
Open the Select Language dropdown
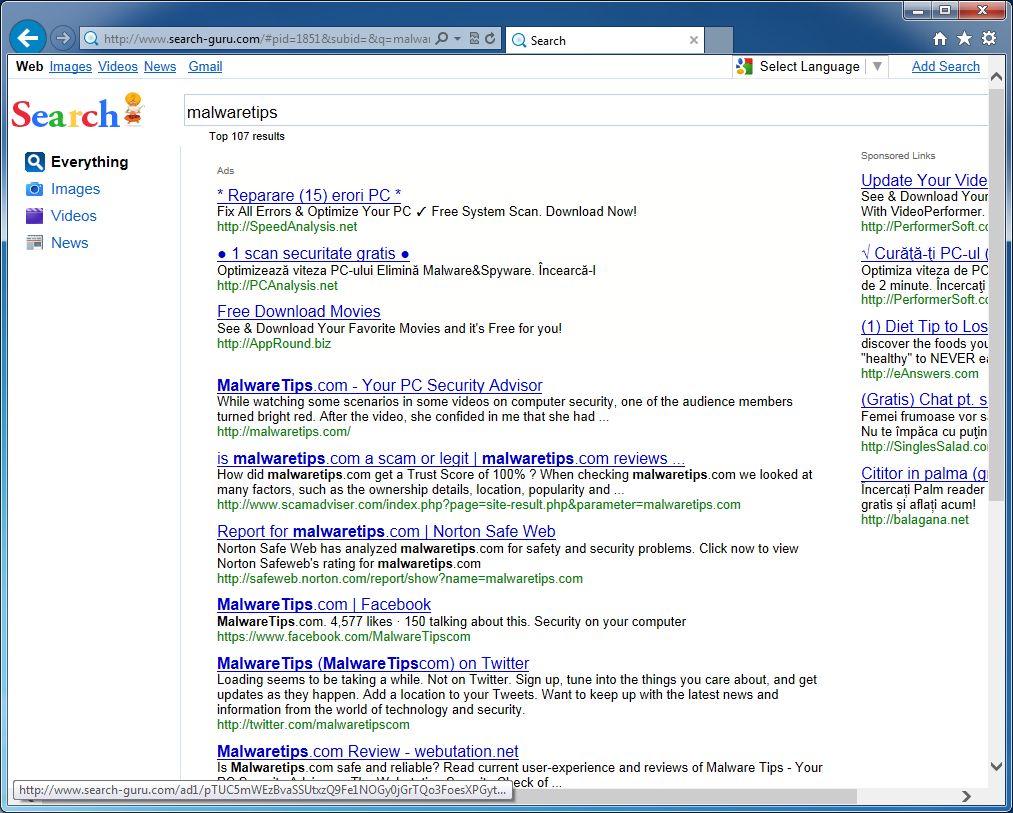876,66
